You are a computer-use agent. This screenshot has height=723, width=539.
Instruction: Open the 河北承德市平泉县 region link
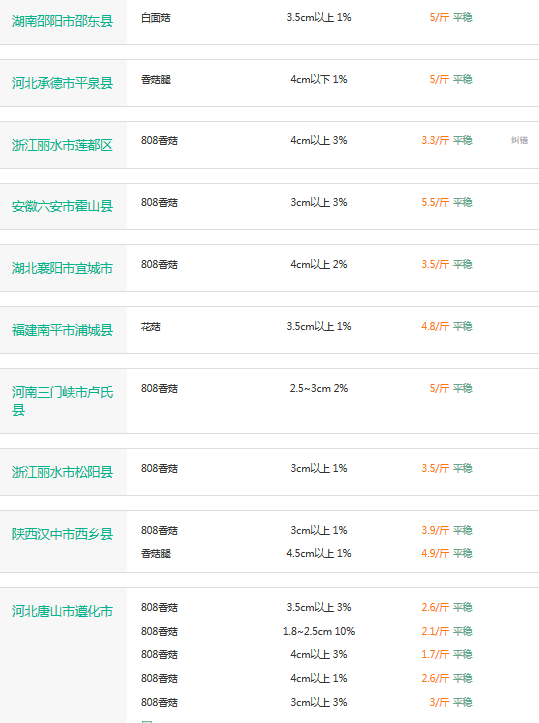tap(62, 83)
